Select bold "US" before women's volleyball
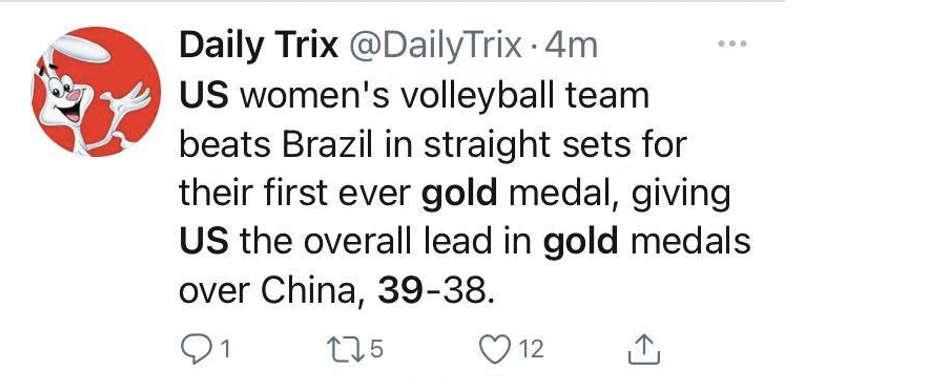Viewport: 940px width, 384px height. tap(204, 96)
